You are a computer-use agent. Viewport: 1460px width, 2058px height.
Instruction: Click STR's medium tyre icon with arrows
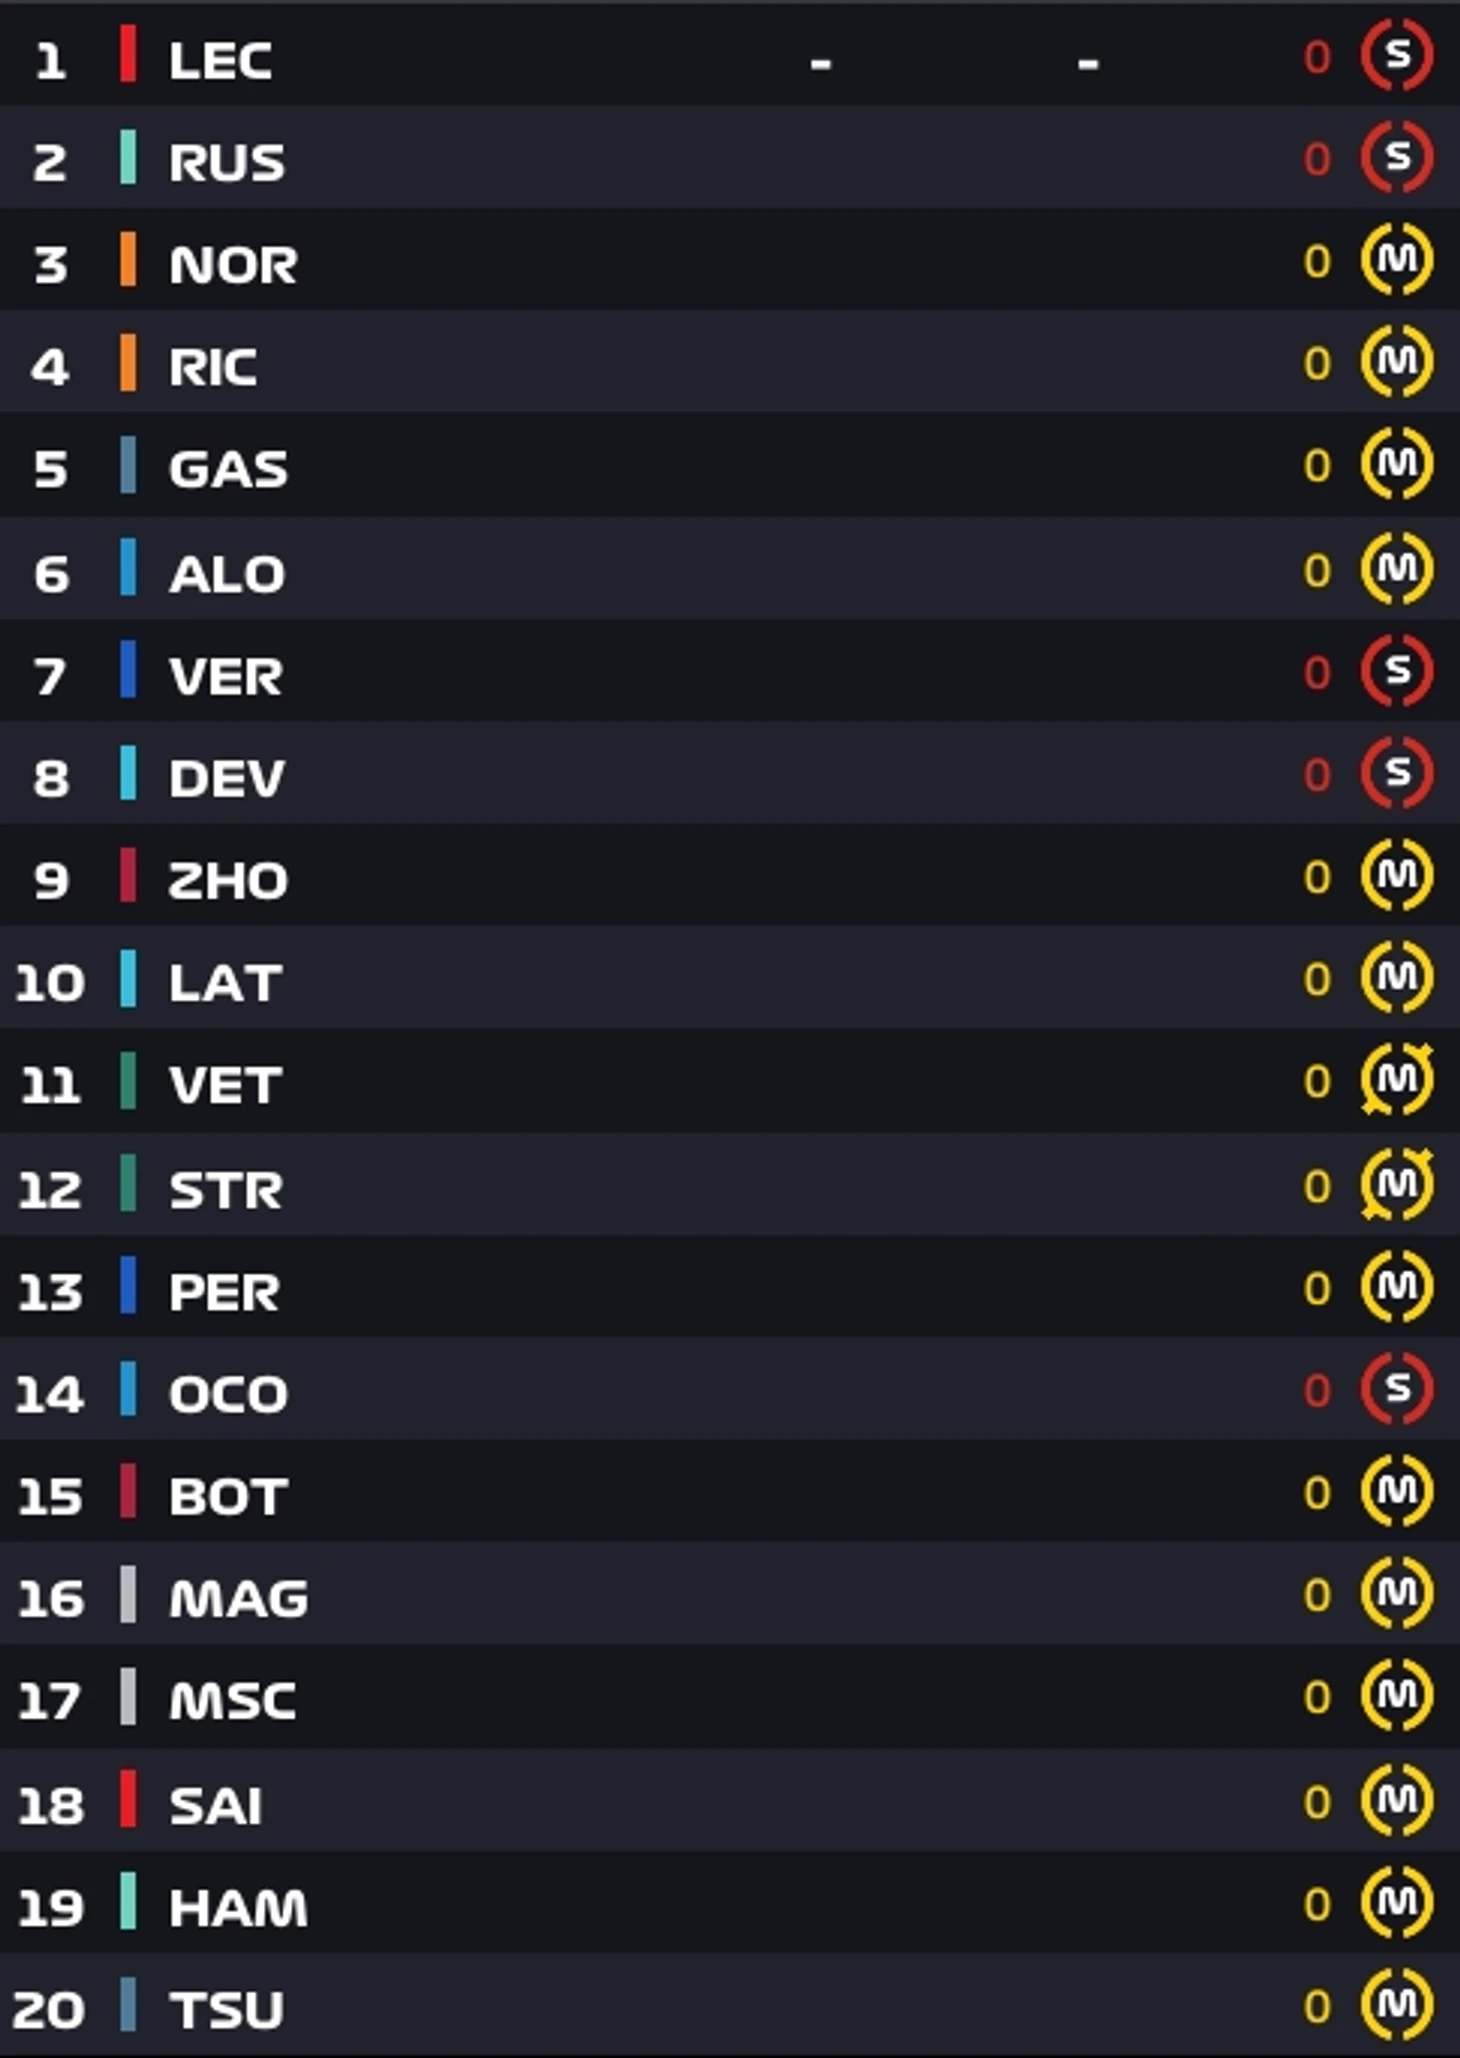tap(1397, 1185)
